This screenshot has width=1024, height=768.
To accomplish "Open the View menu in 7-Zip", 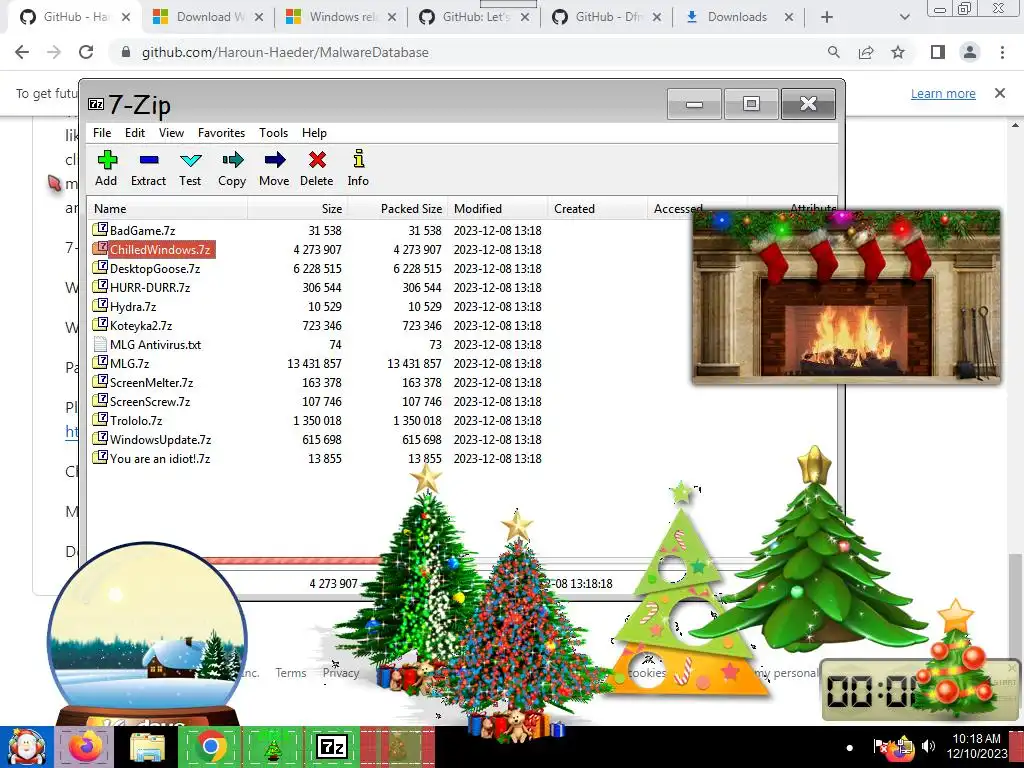I will pos(171,133).
